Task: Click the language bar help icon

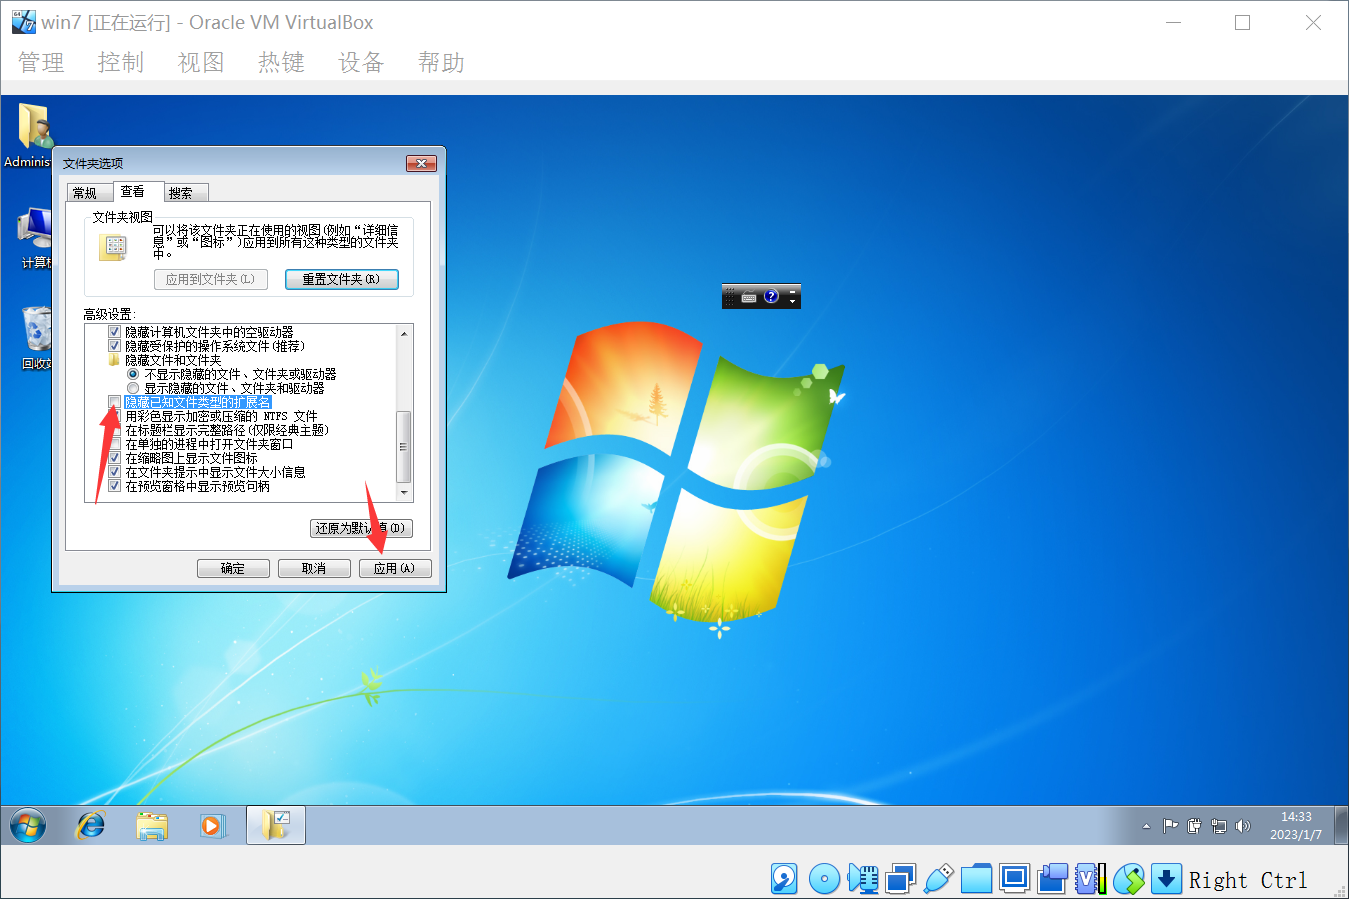Action: [x=771, y=296]
